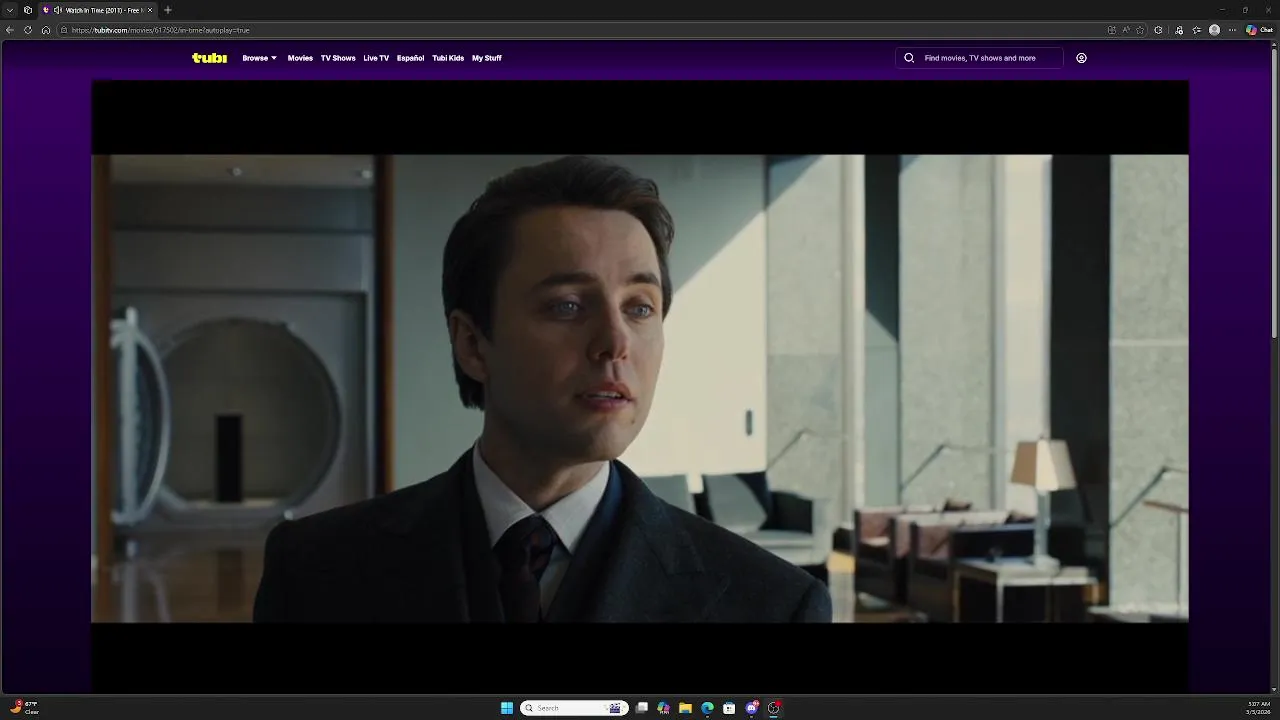Open browser Extensions

pyautogui.click(x=1159, y=30)
